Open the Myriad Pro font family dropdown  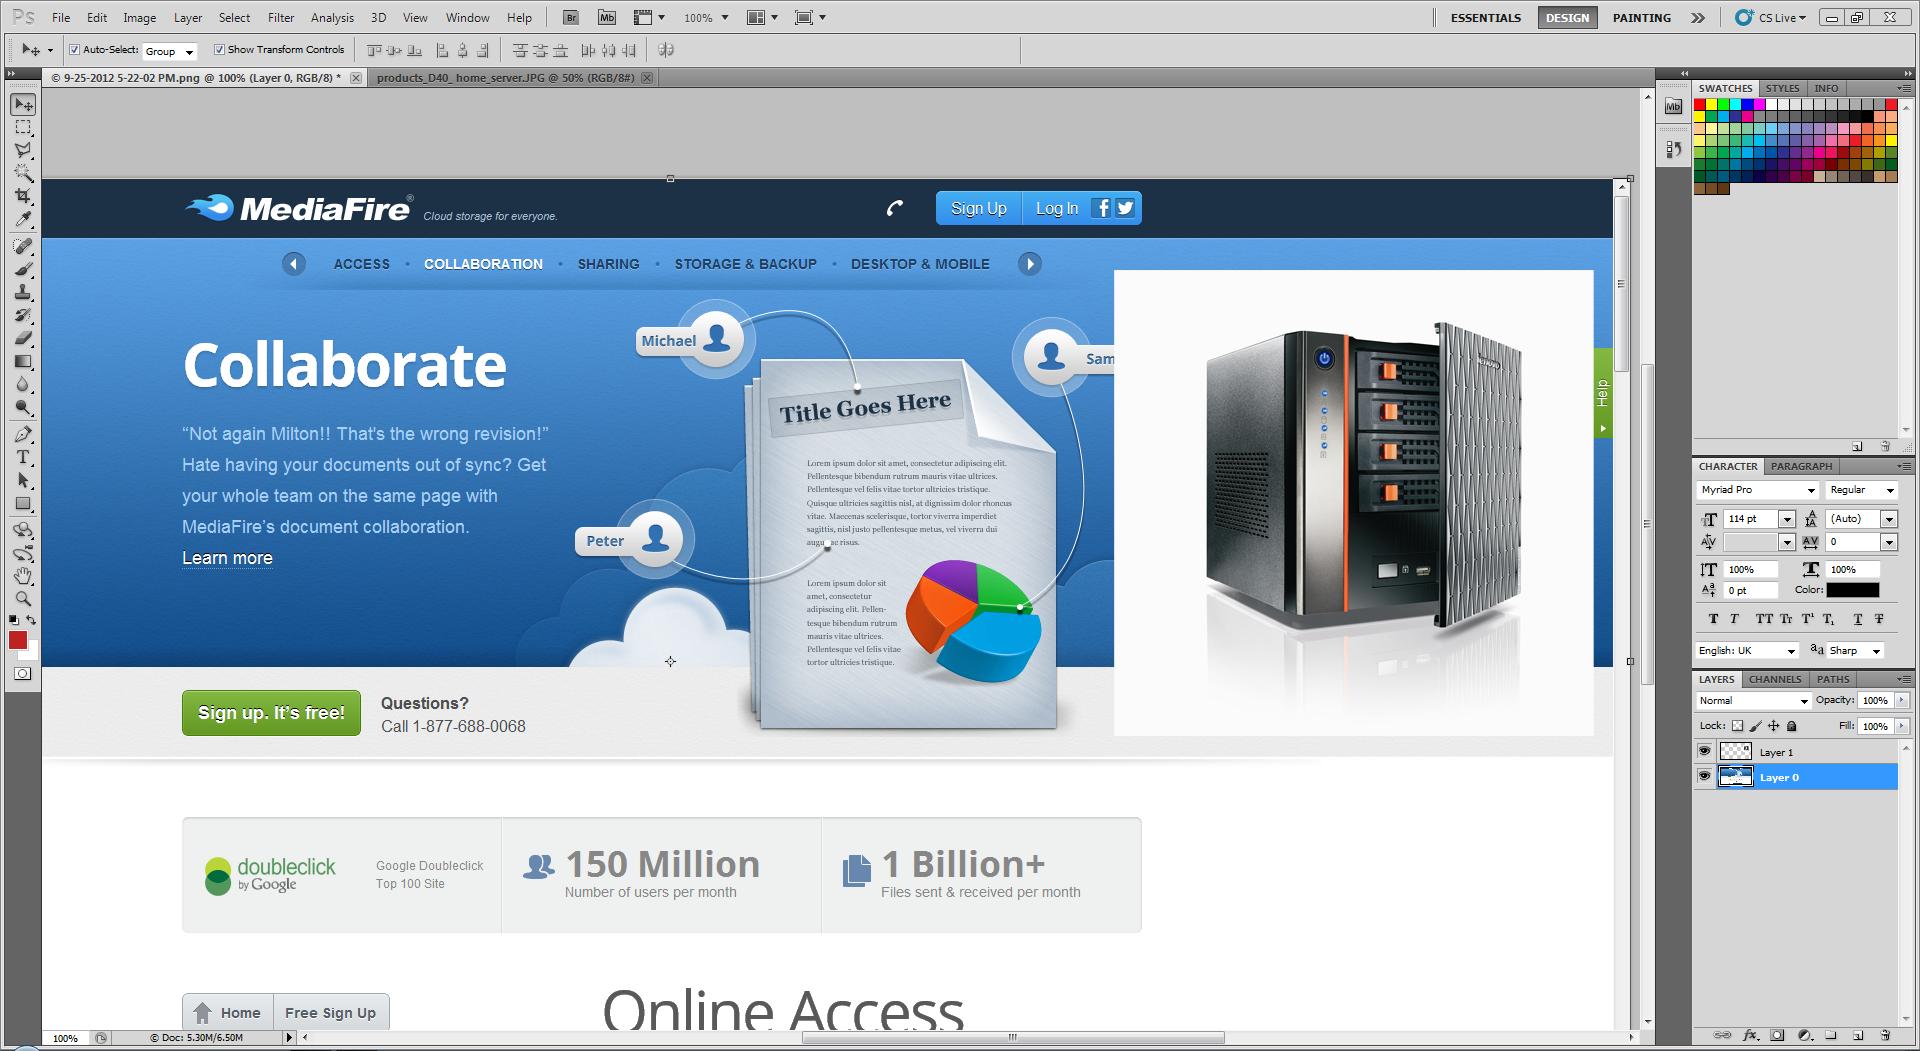click(1758, 490)
